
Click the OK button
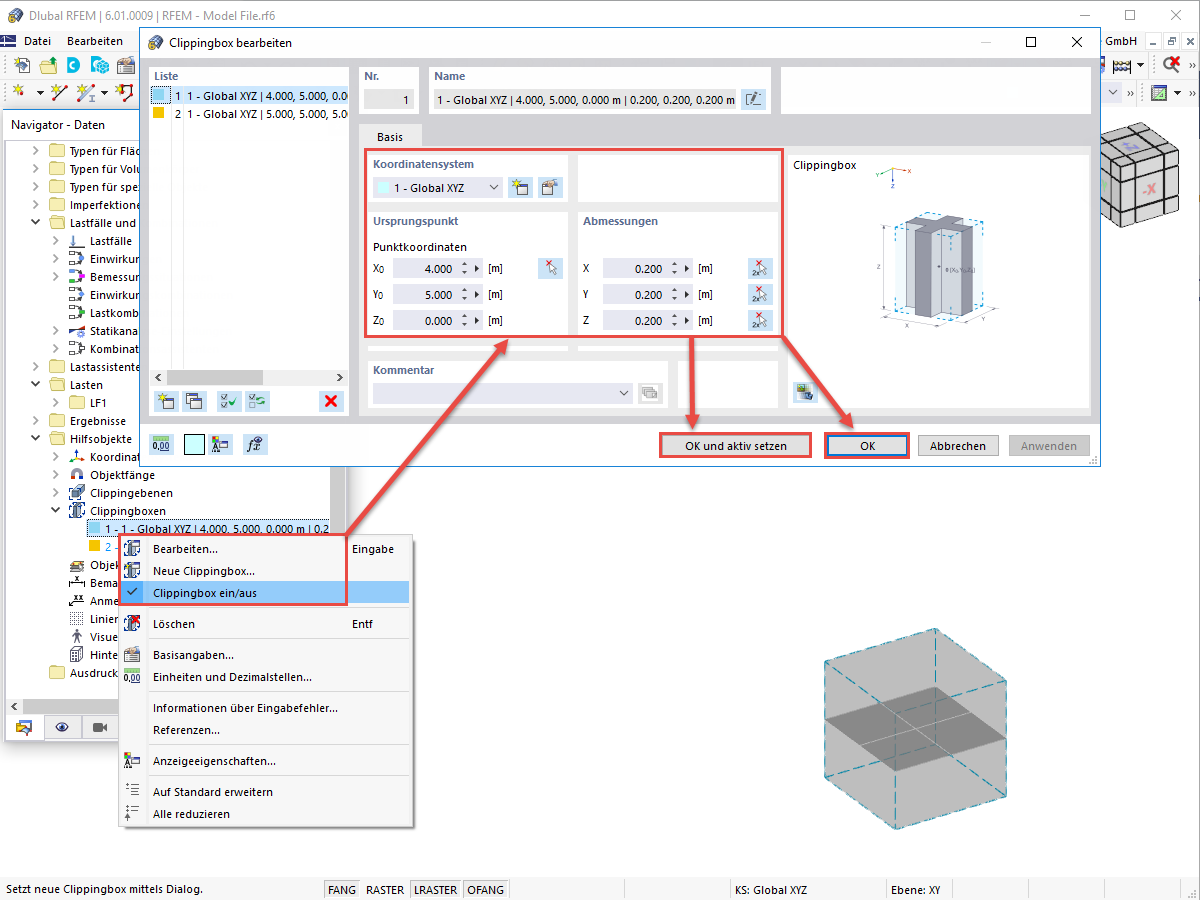pyautogui.click(x=867, y=446)
